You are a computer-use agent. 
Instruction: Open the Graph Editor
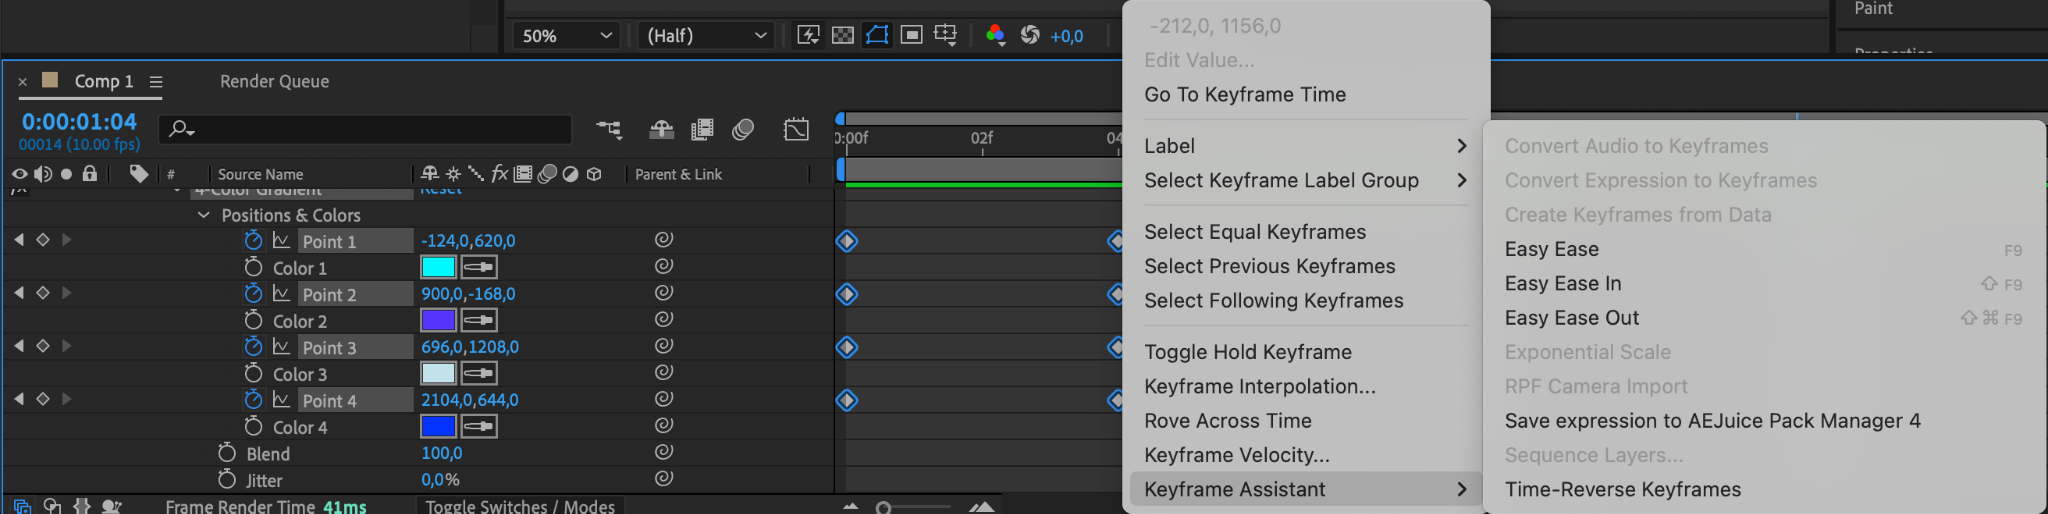(796, 129)
